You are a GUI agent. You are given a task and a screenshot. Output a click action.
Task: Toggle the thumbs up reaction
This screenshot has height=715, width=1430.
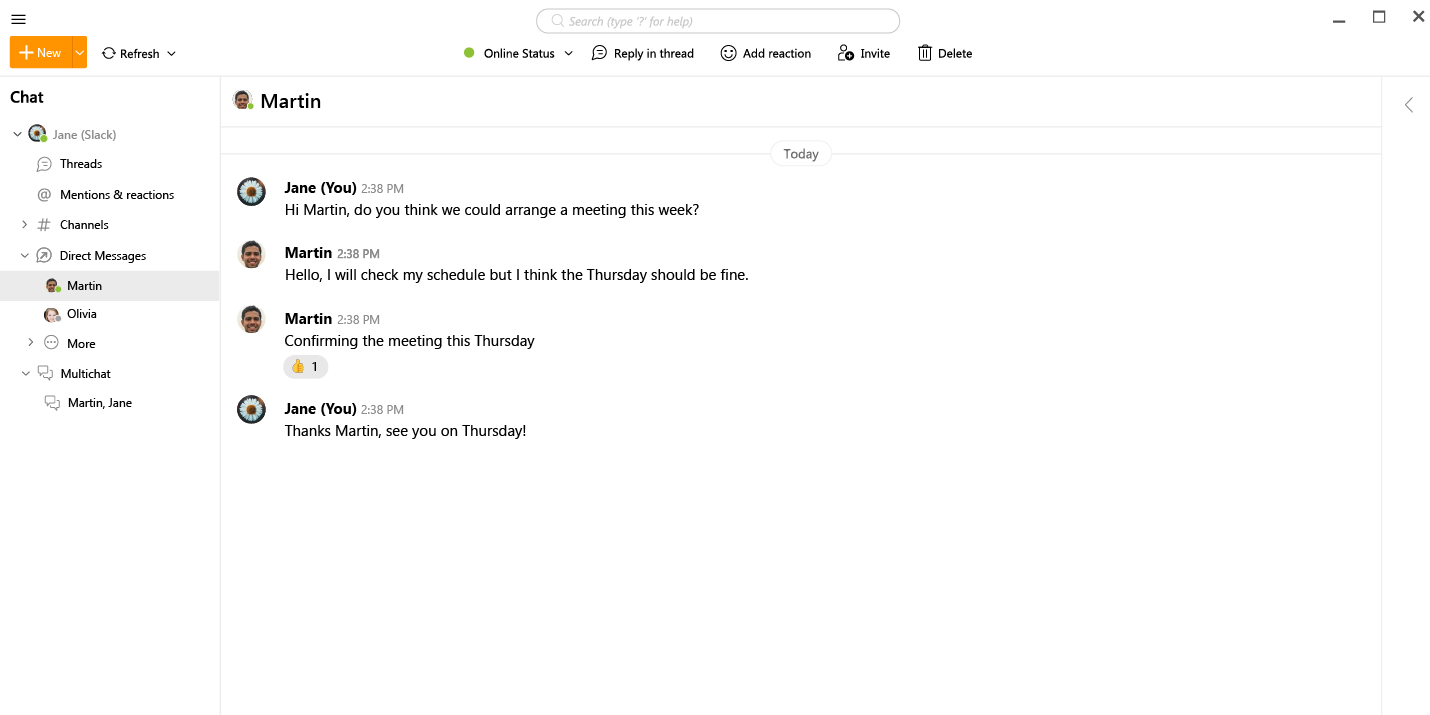click(x=305, y=367)
